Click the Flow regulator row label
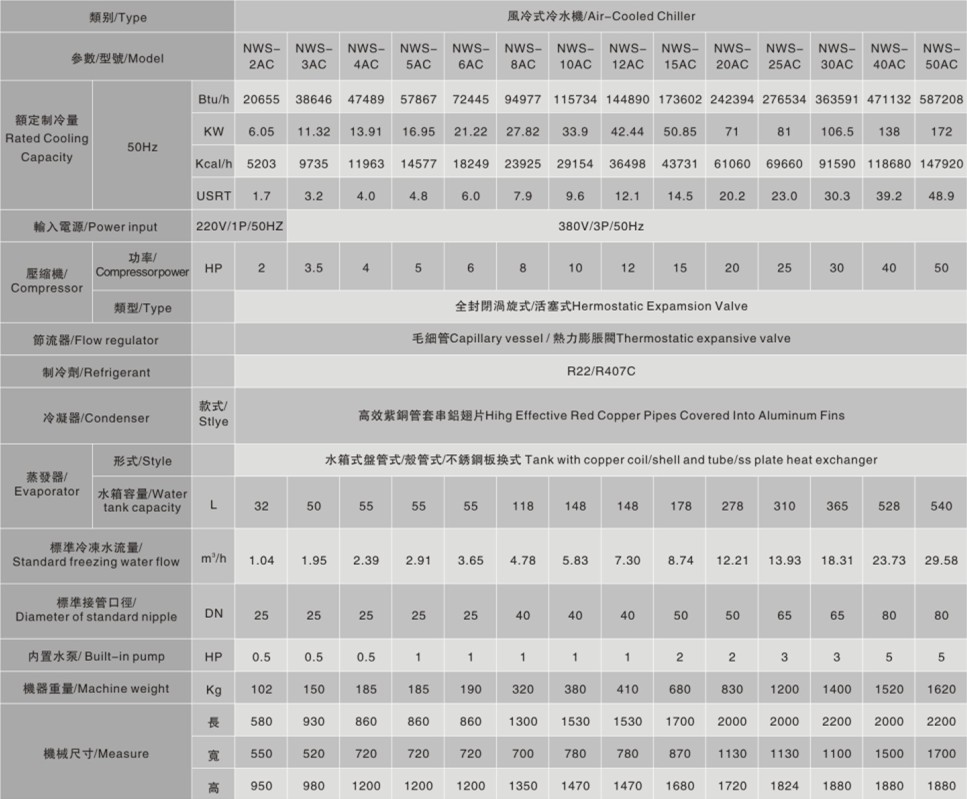 click(x=95, y=340)
